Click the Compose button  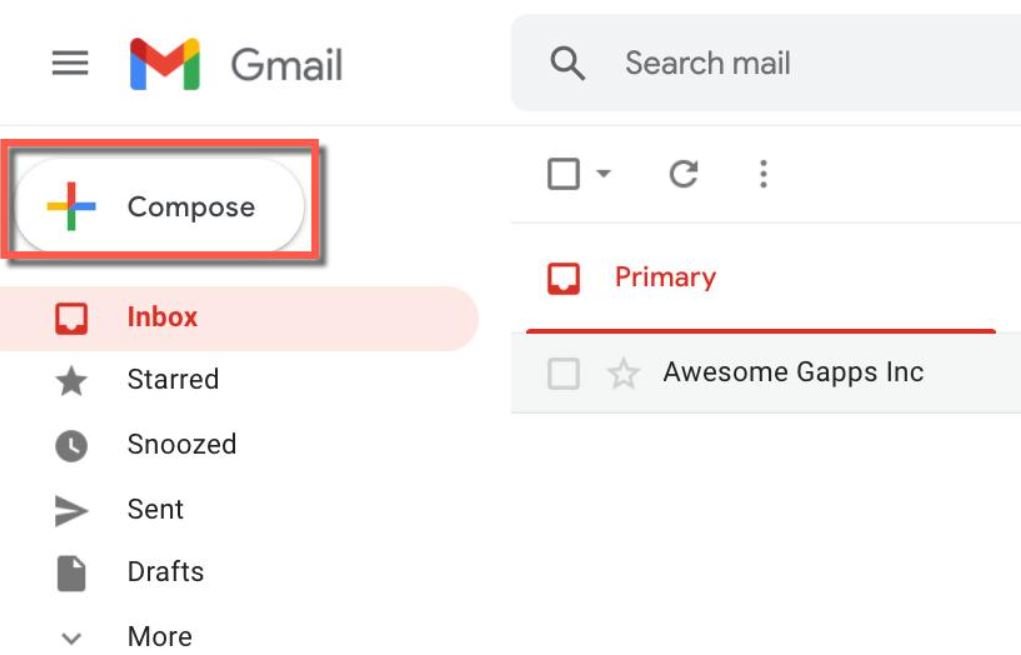point(160,206)
